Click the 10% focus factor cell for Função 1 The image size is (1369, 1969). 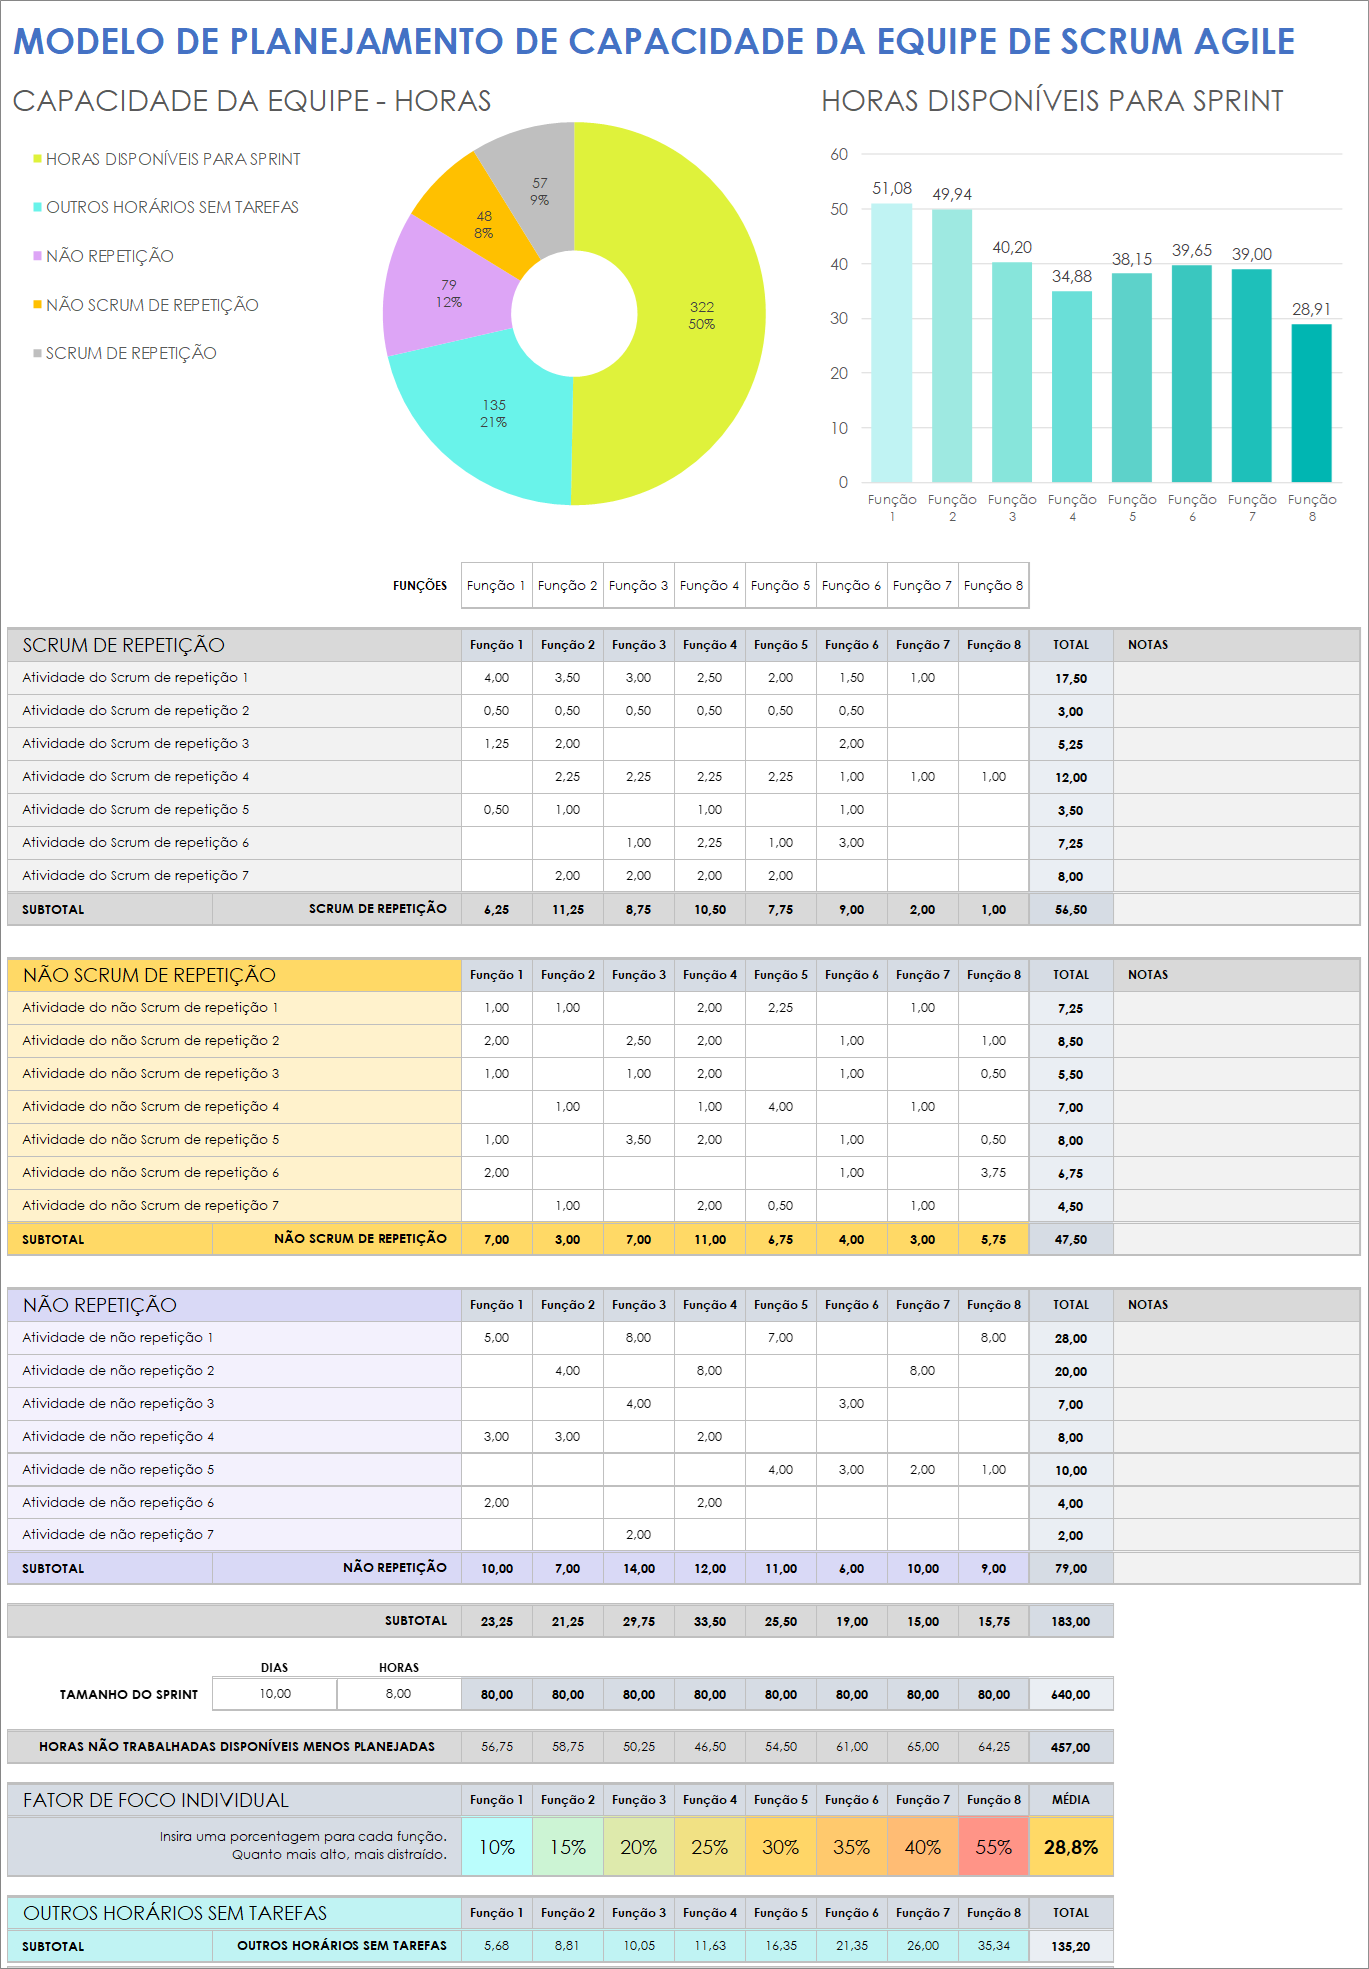497,1847
